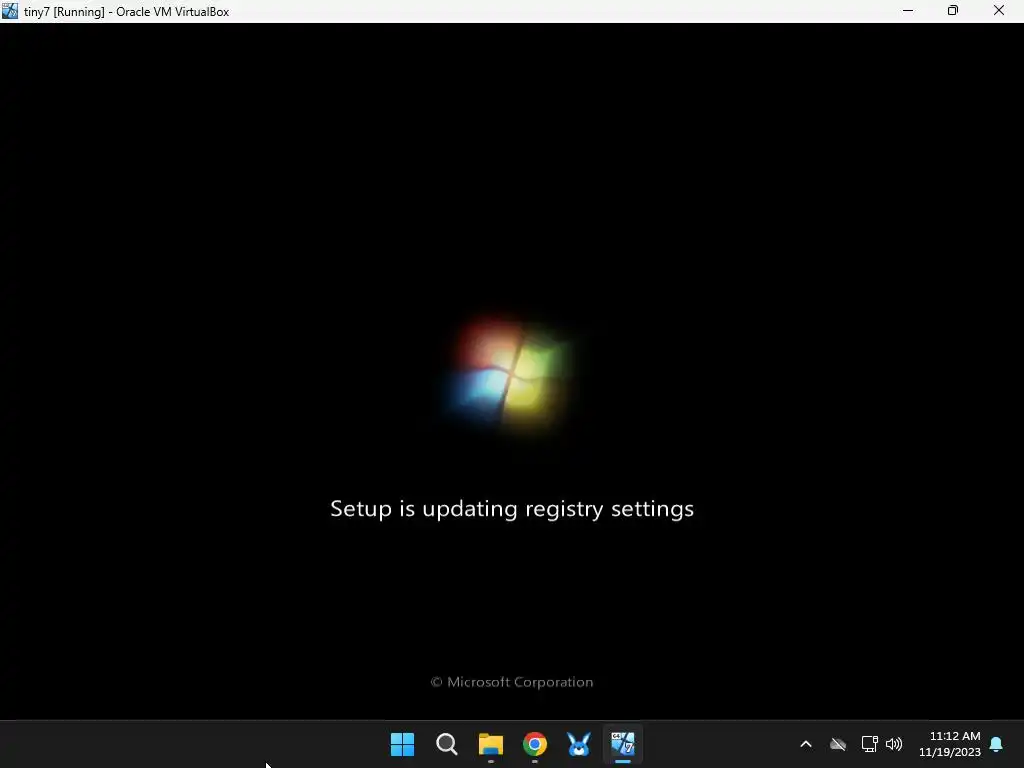
Task: Launch Google Chrome from taskbar
Action: point(535,744)
